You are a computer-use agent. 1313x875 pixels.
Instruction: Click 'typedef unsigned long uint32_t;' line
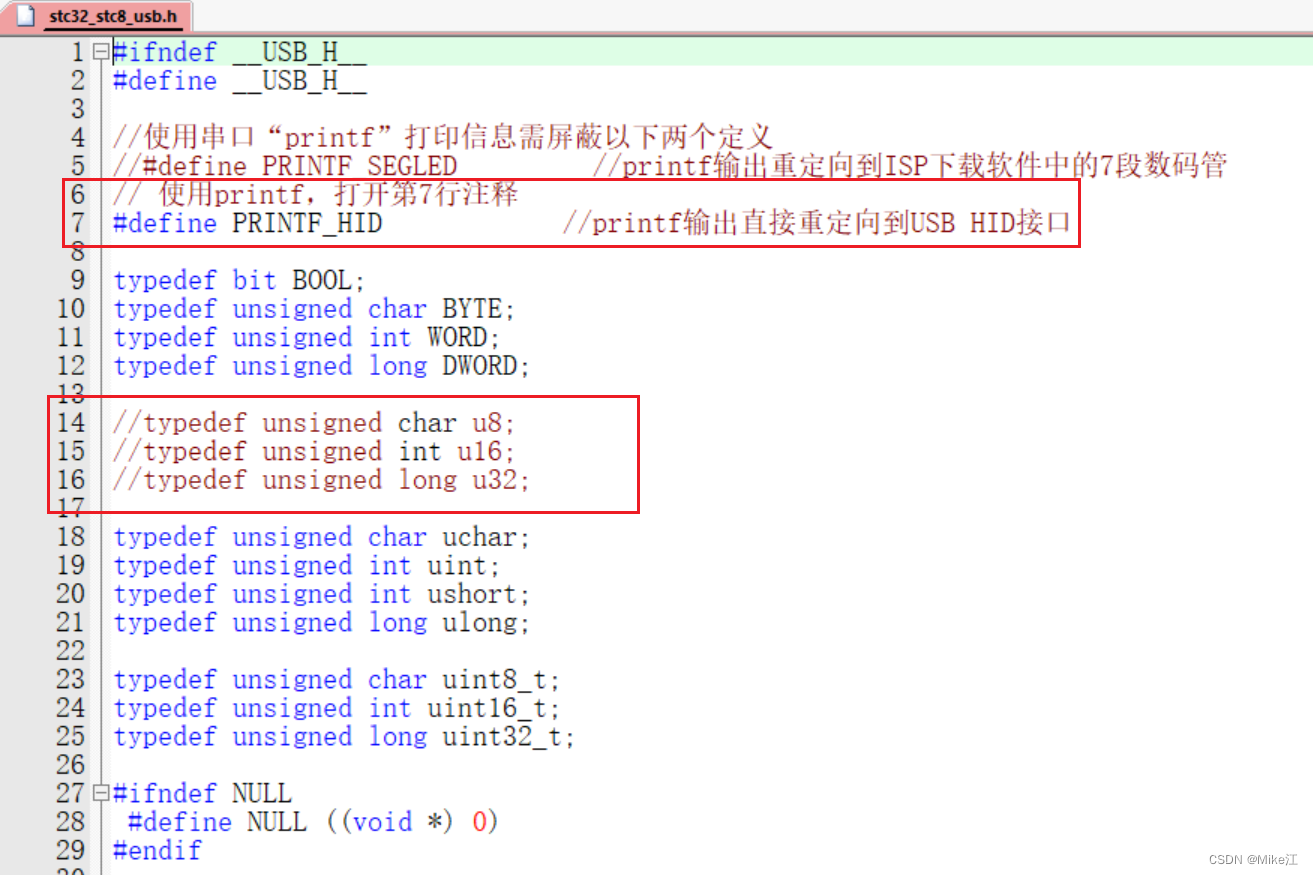345,737
